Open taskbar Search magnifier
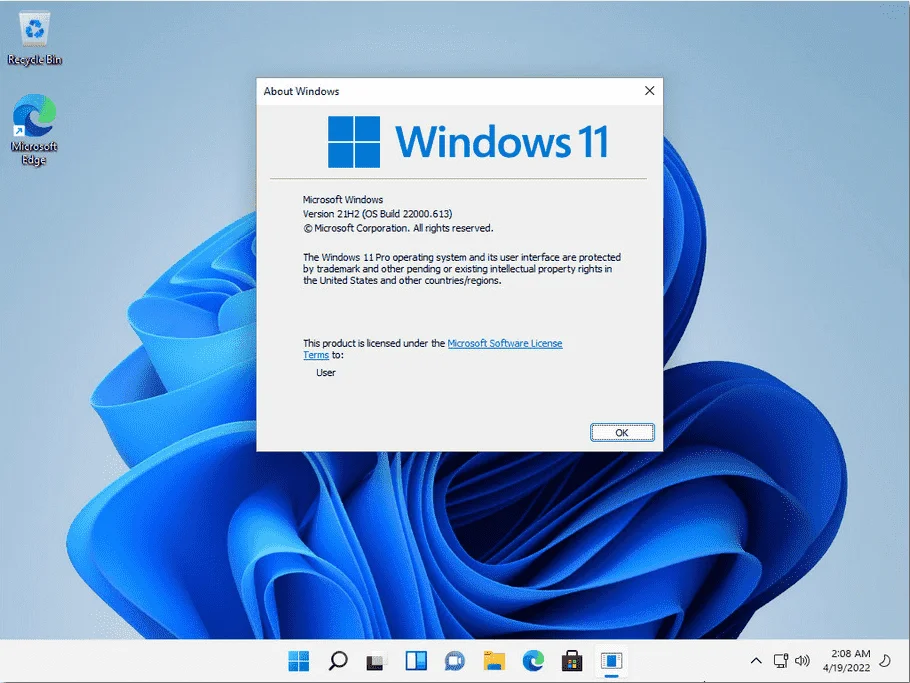 click(338, 661)
